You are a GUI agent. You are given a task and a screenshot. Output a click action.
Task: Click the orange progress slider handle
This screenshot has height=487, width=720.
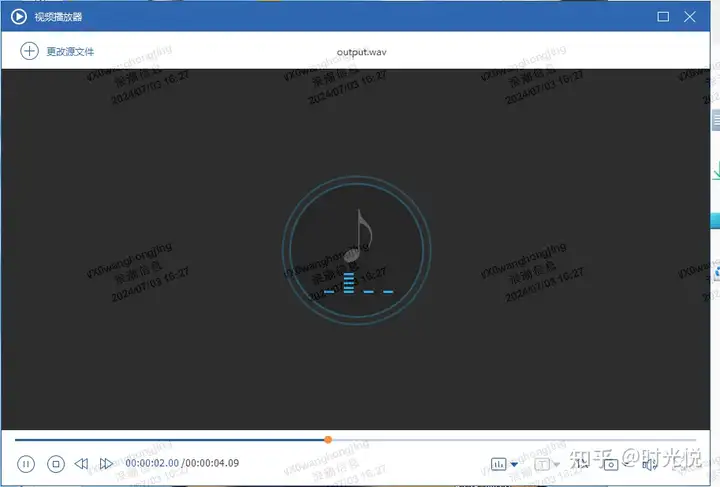click(x=328, y=440)
